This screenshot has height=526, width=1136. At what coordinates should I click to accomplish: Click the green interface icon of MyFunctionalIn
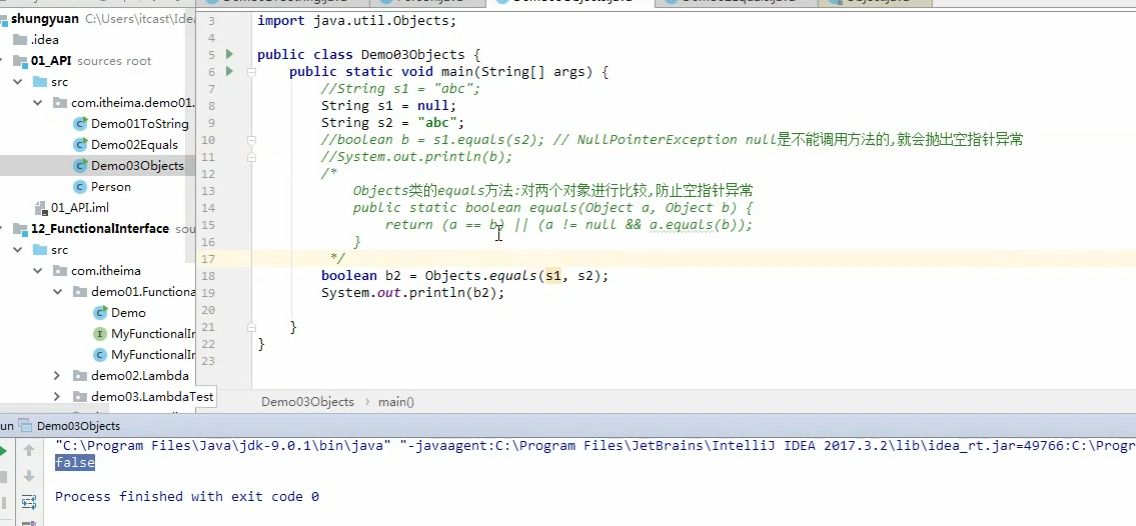[101, 334]
